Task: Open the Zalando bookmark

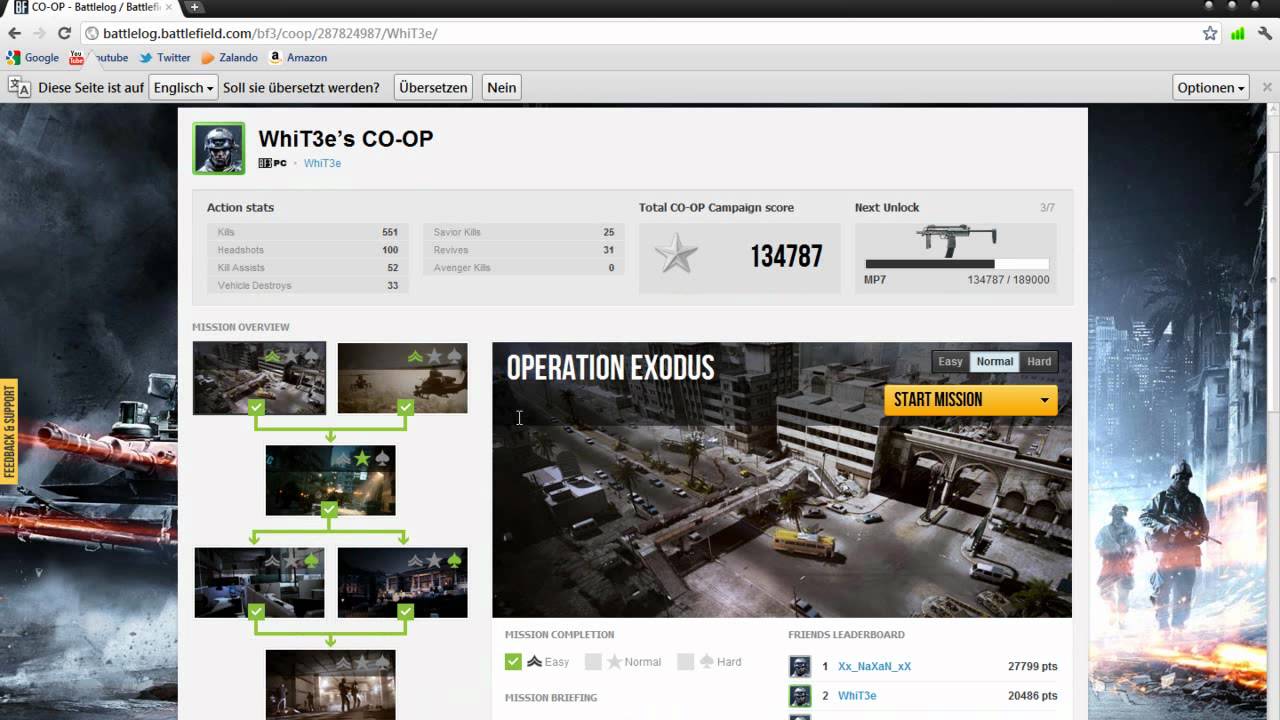Action: pyautogui.click(x=229, y=58)
